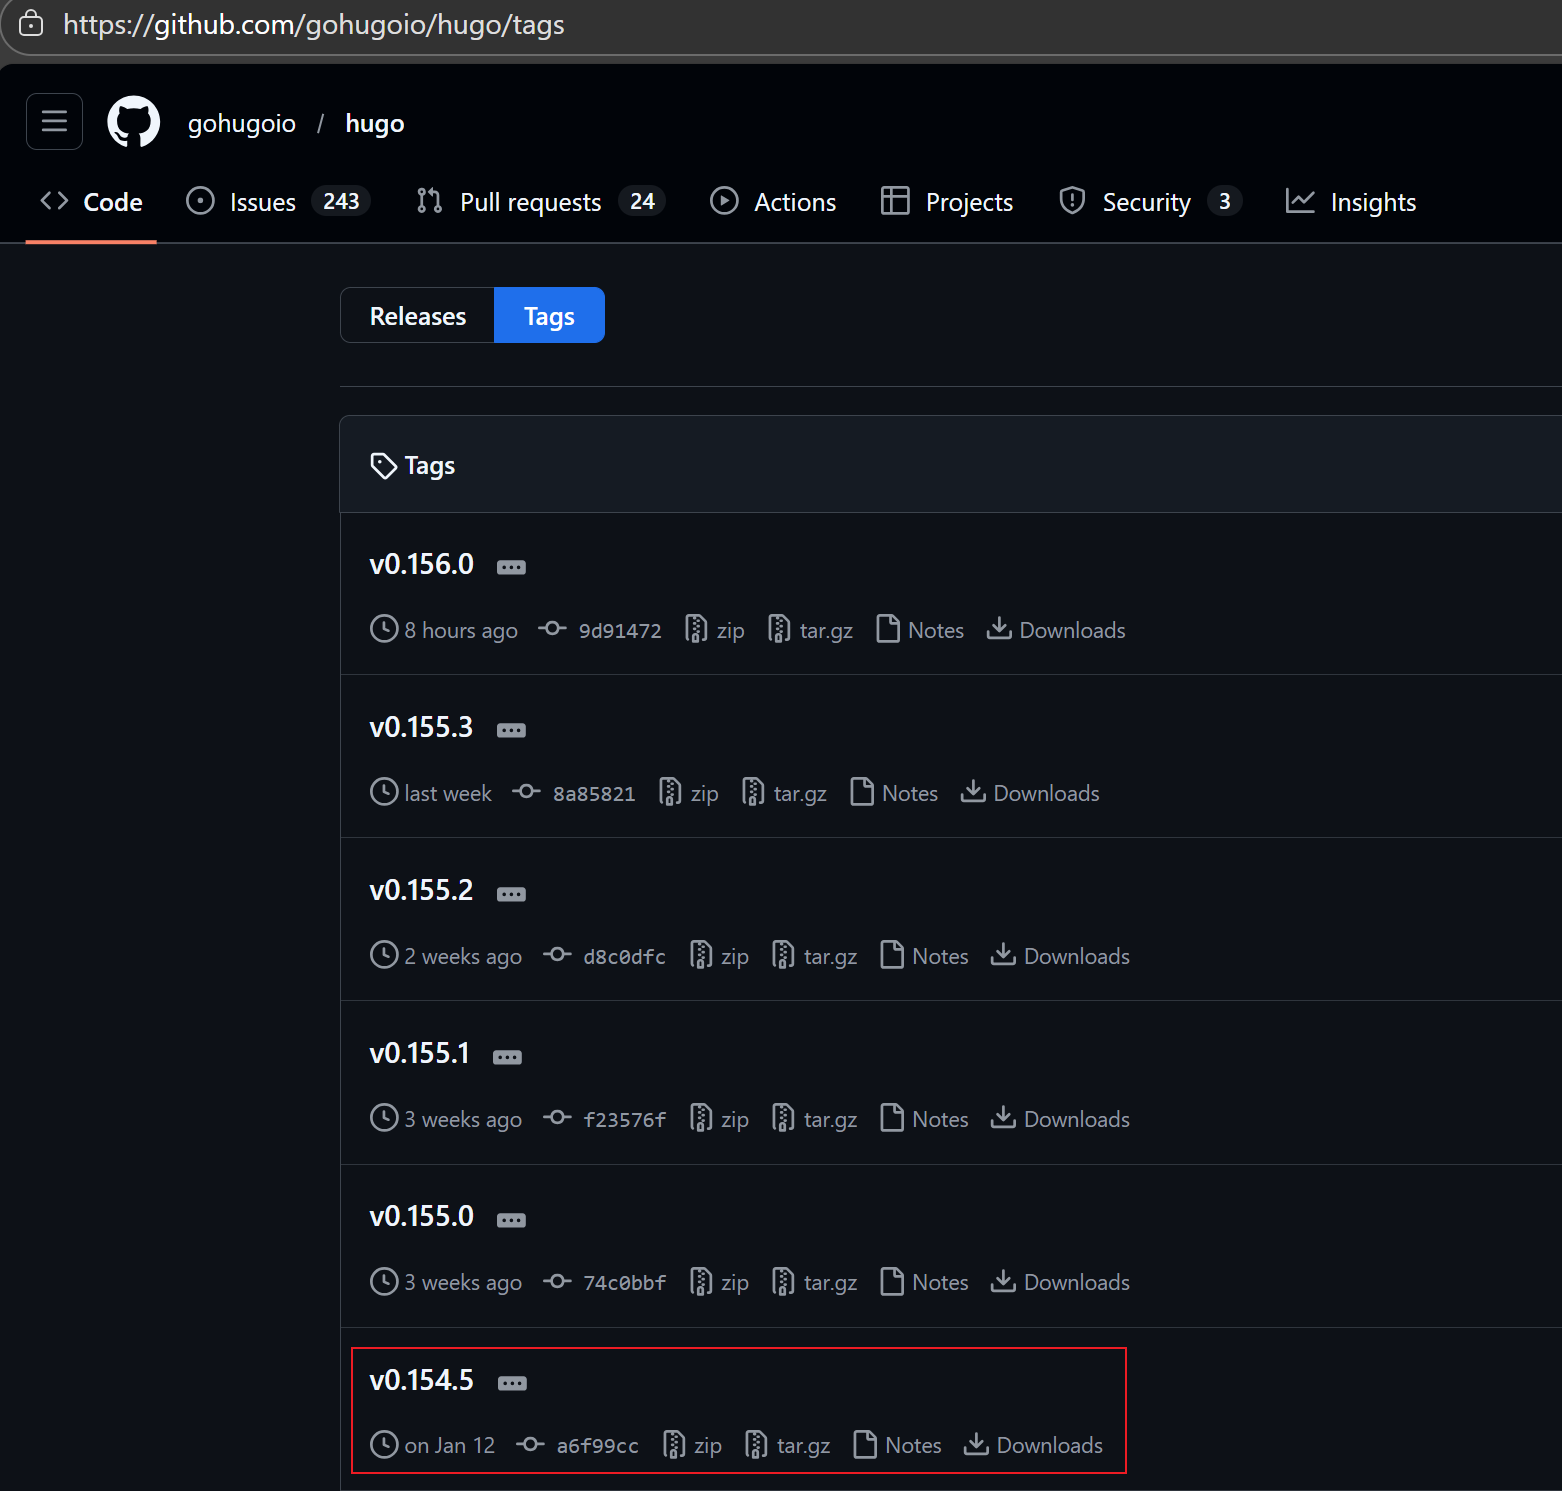
Task: Expand ellipsis details for v0.156.0
Action: [x=511, y=567]
